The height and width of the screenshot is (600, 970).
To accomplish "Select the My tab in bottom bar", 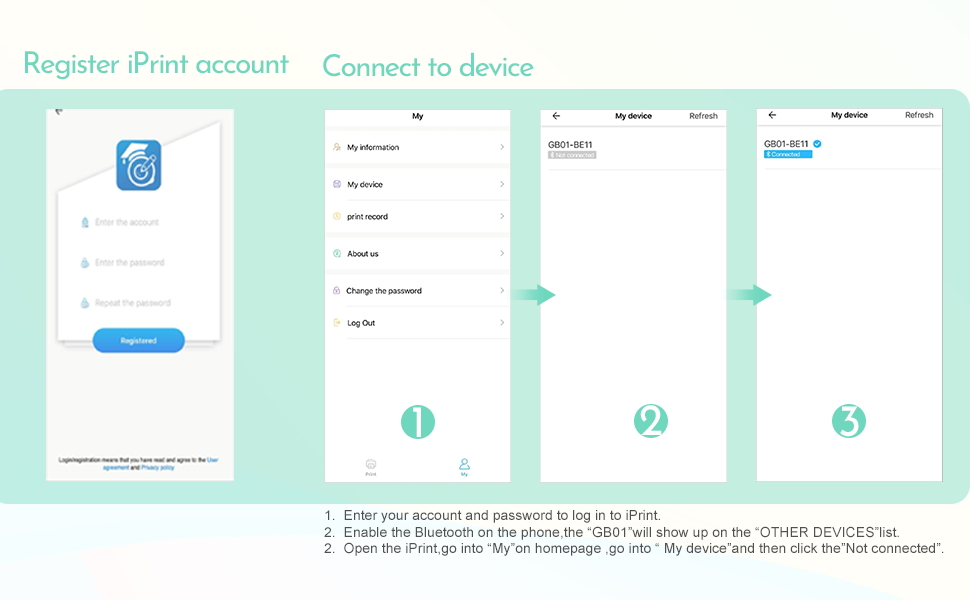I will tap(464, 466).
